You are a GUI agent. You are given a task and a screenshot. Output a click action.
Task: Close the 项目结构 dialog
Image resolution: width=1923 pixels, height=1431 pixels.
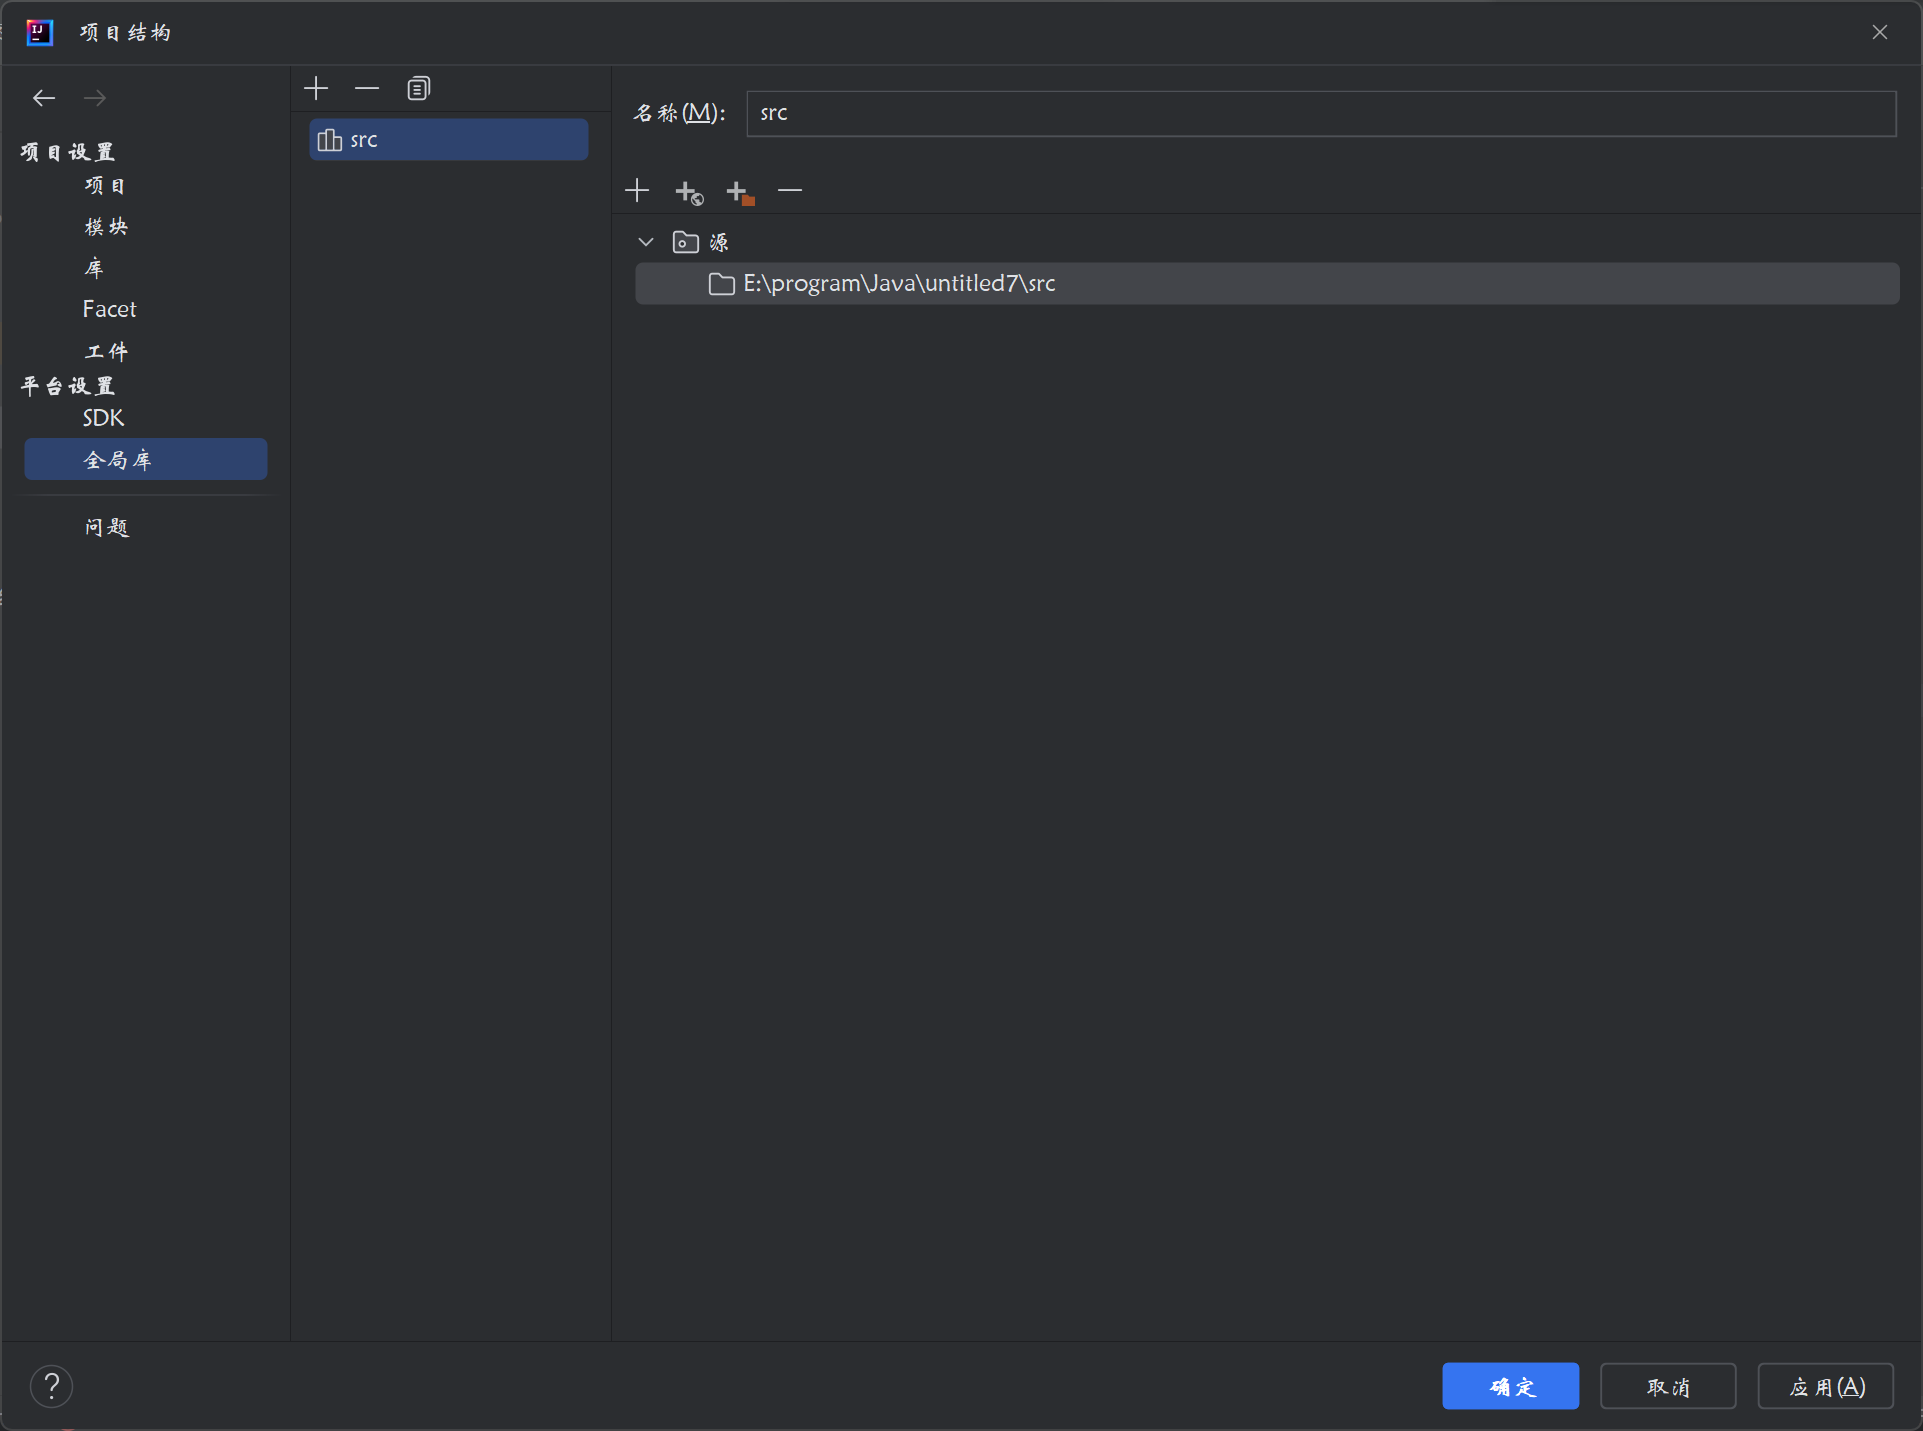click(1880, 32)
